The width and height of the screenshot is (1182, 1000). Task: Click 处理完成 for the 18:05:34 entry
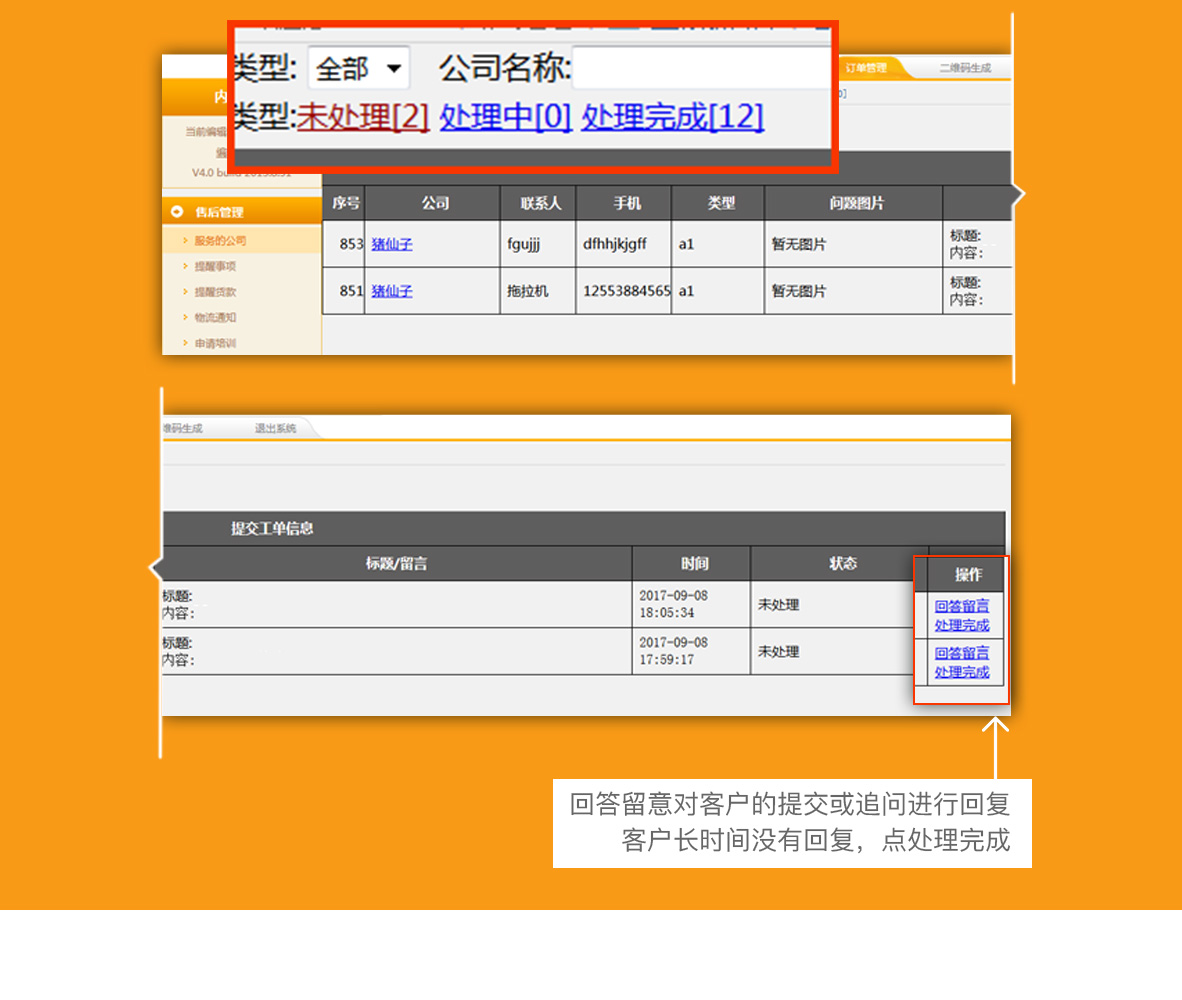[x=962, y=625]
